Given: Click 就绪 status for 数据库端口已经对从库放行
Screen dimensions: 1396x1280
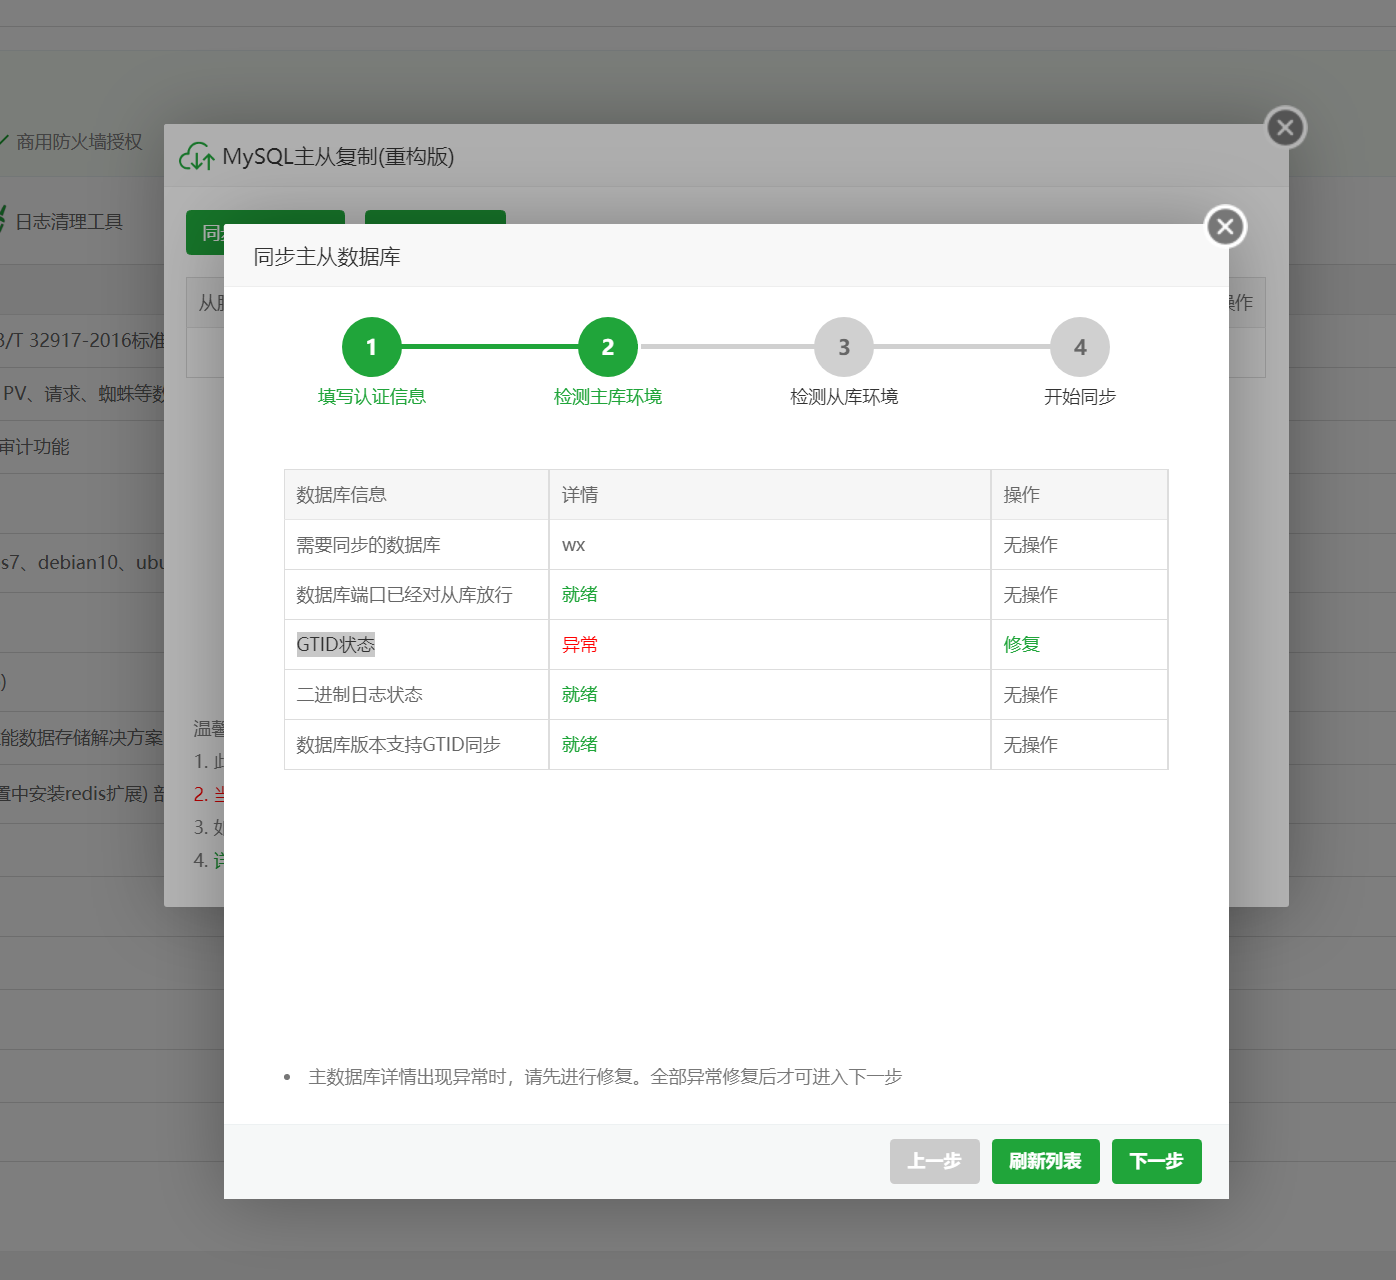Looking at the screenshot, I should [580, 595].
